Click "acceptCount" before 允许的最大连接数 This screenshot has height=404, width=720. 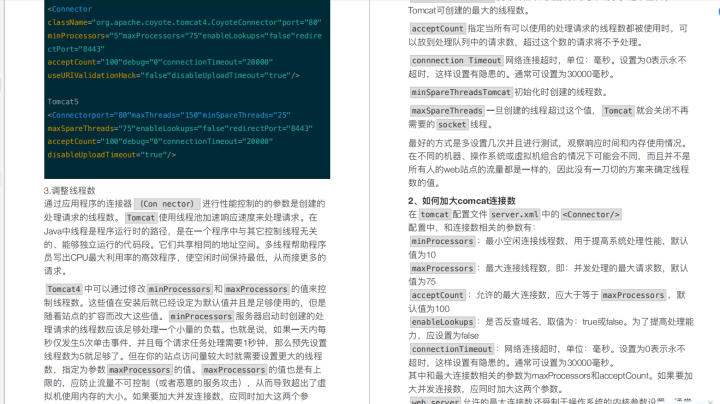click(x=438, y=295)
